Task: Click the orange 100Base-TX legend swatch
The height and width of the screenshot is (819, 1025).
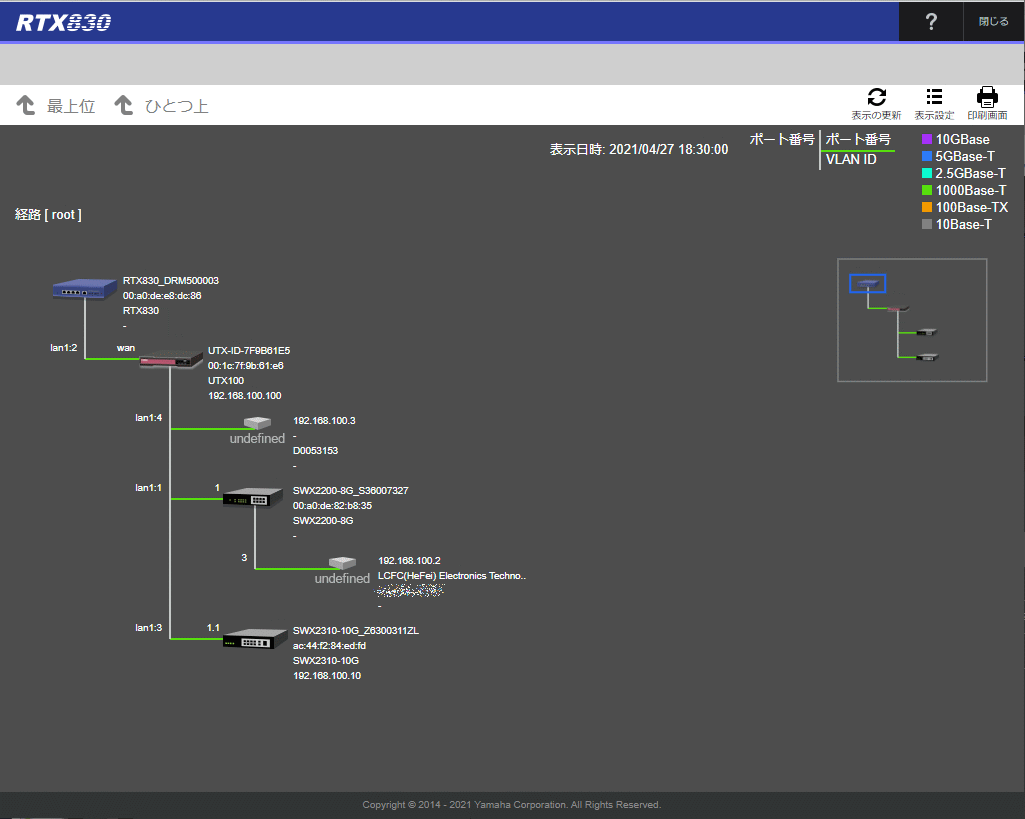Action: [x=927, y=207]
